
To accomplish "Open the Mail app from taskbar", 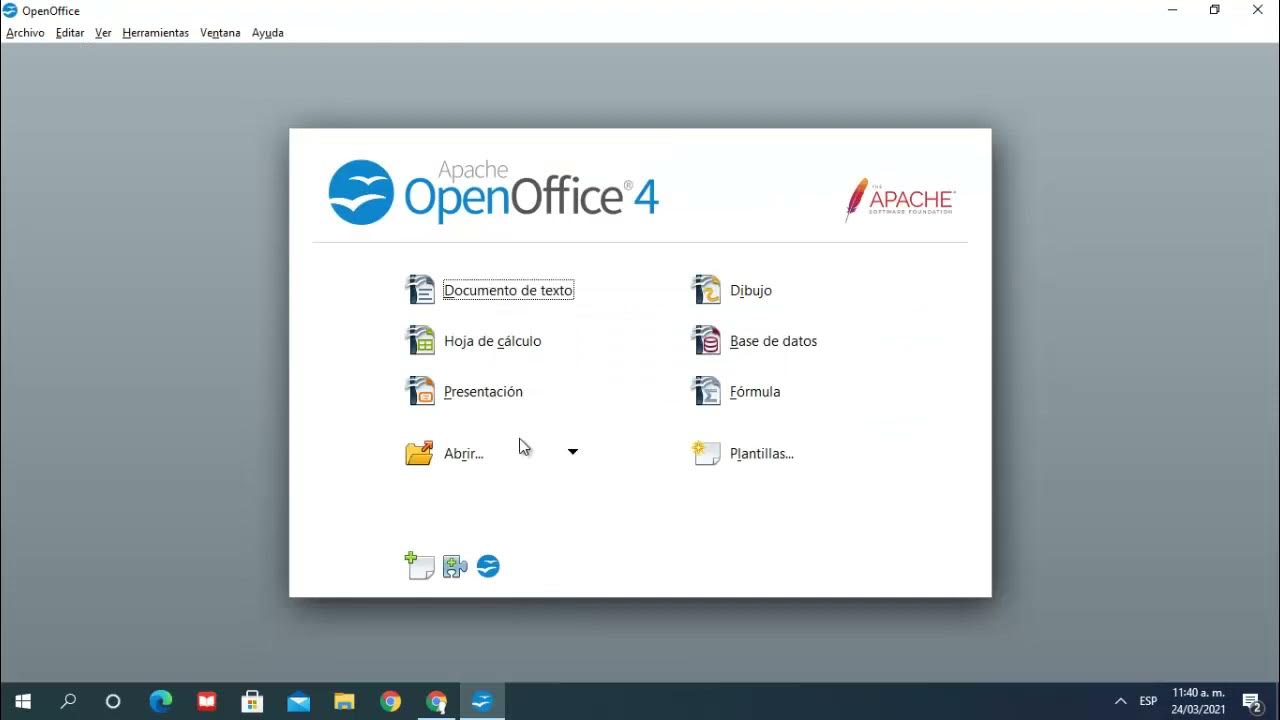I will coord(298,701).
